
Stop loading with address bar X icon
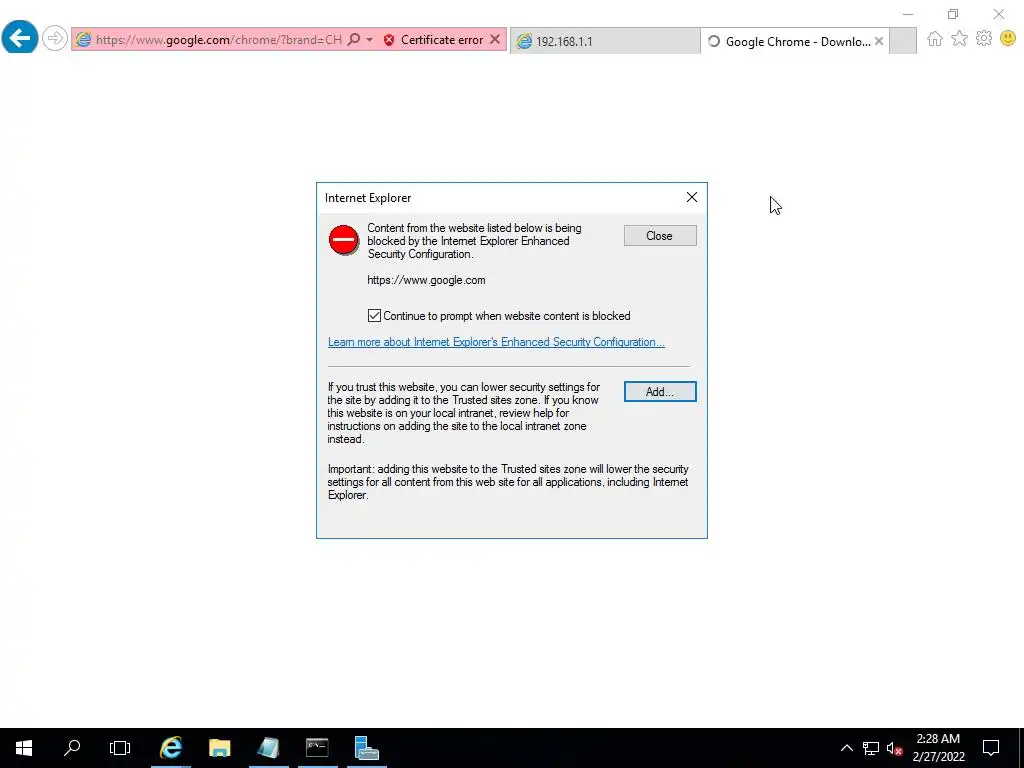(495, 39)
